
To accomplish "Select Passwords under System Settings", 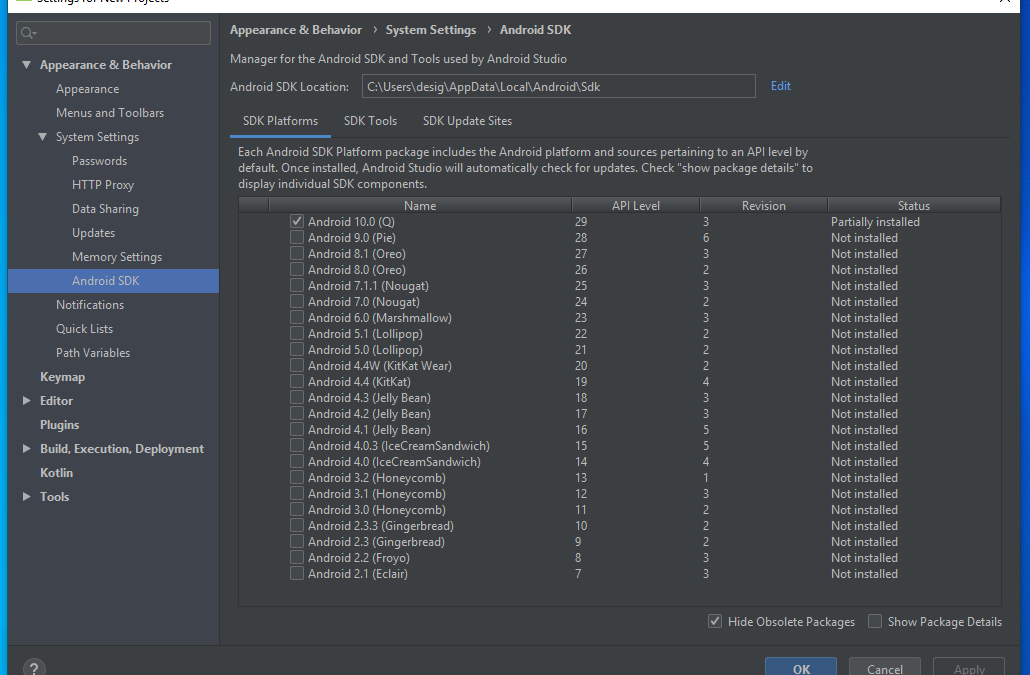I will coord(99,161).
